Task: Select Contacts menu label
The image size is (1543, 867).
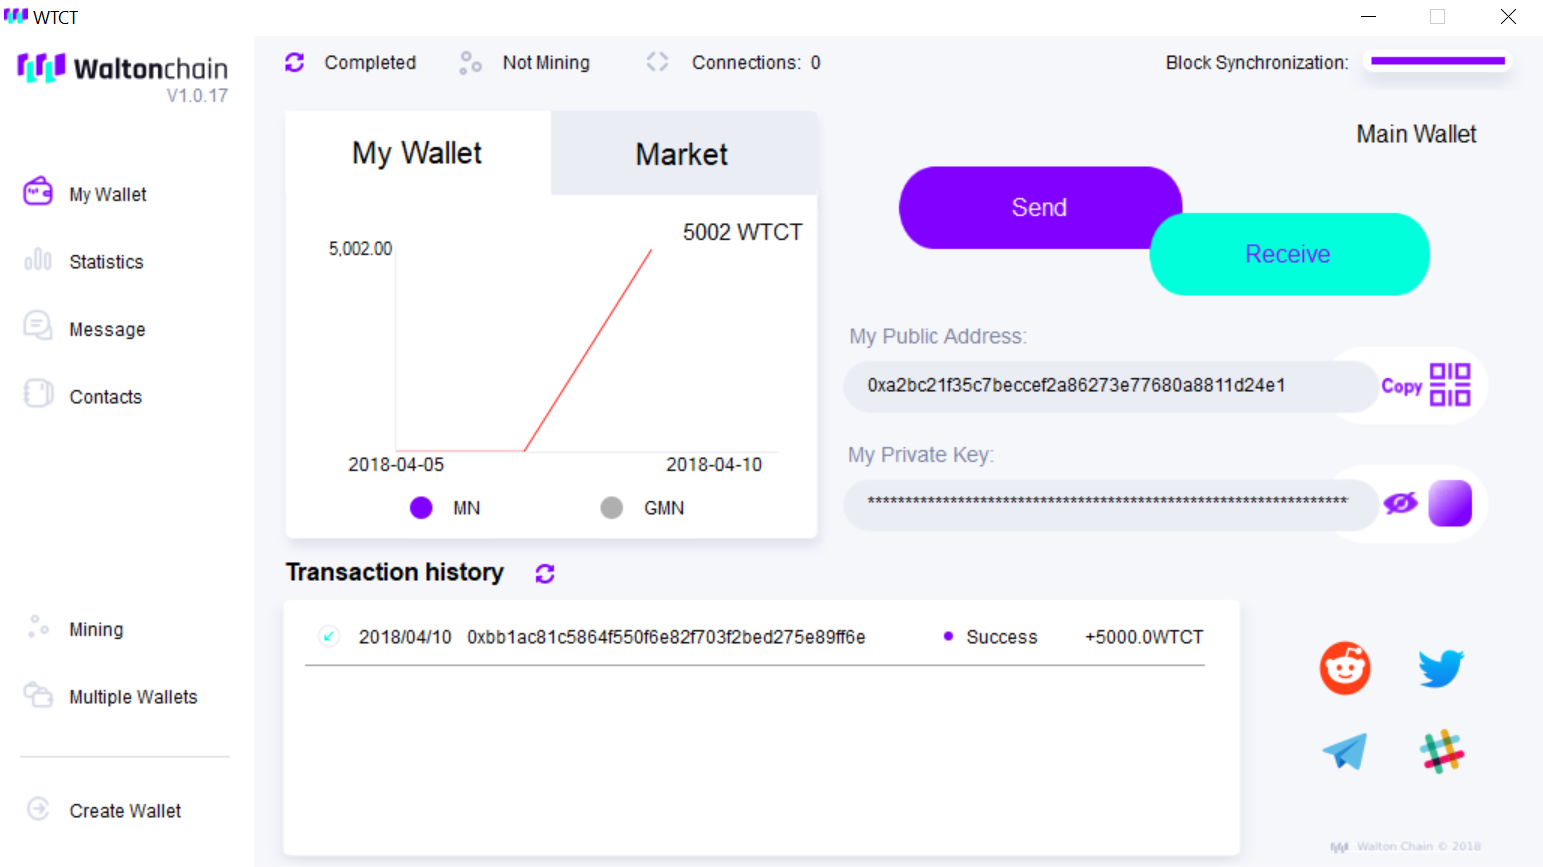Action: (x=105, y=397)
